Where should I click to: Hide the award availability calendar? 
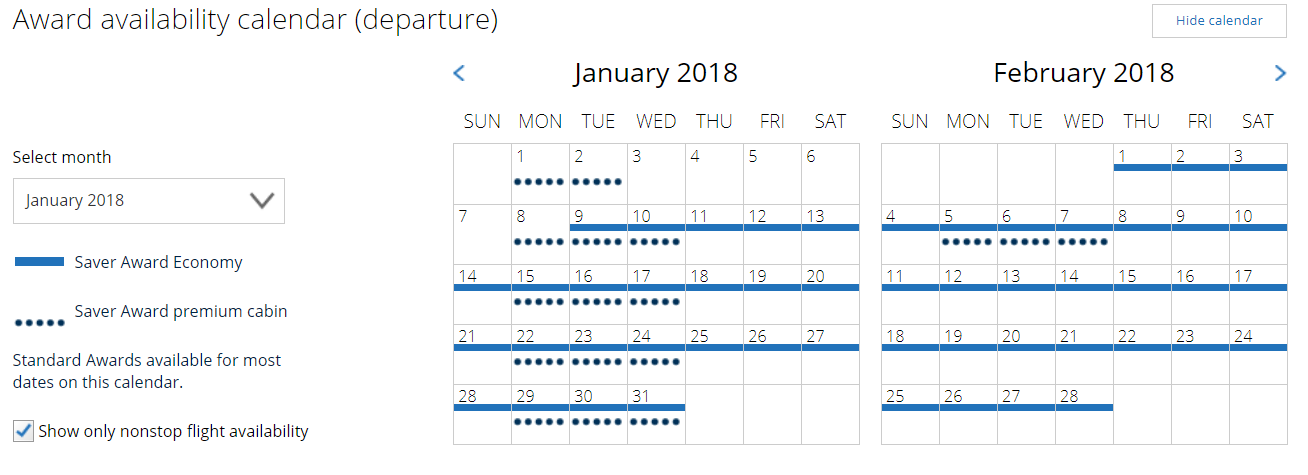(1219, 20)
